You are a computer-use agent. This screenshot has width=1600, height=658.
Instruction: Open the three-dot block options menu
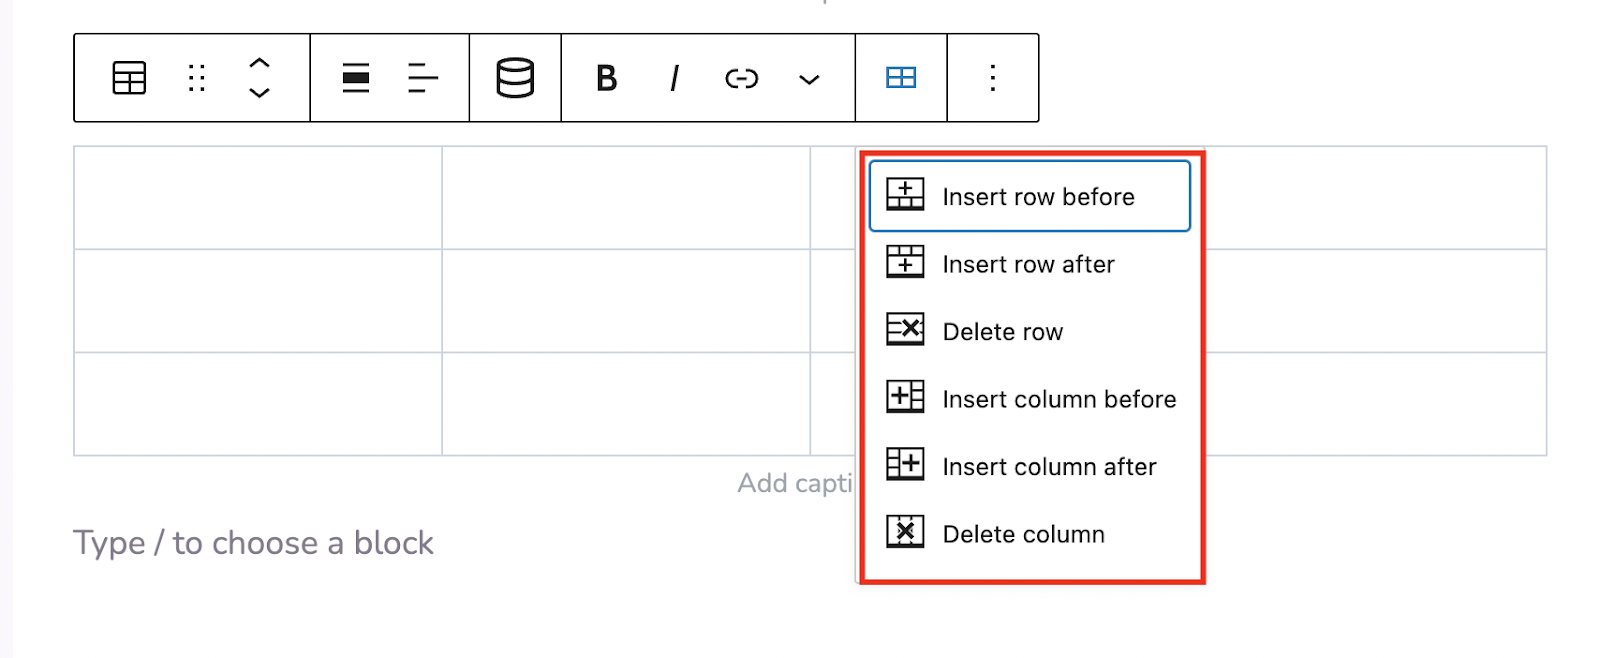pyautogui.click(x=992, y=78)
